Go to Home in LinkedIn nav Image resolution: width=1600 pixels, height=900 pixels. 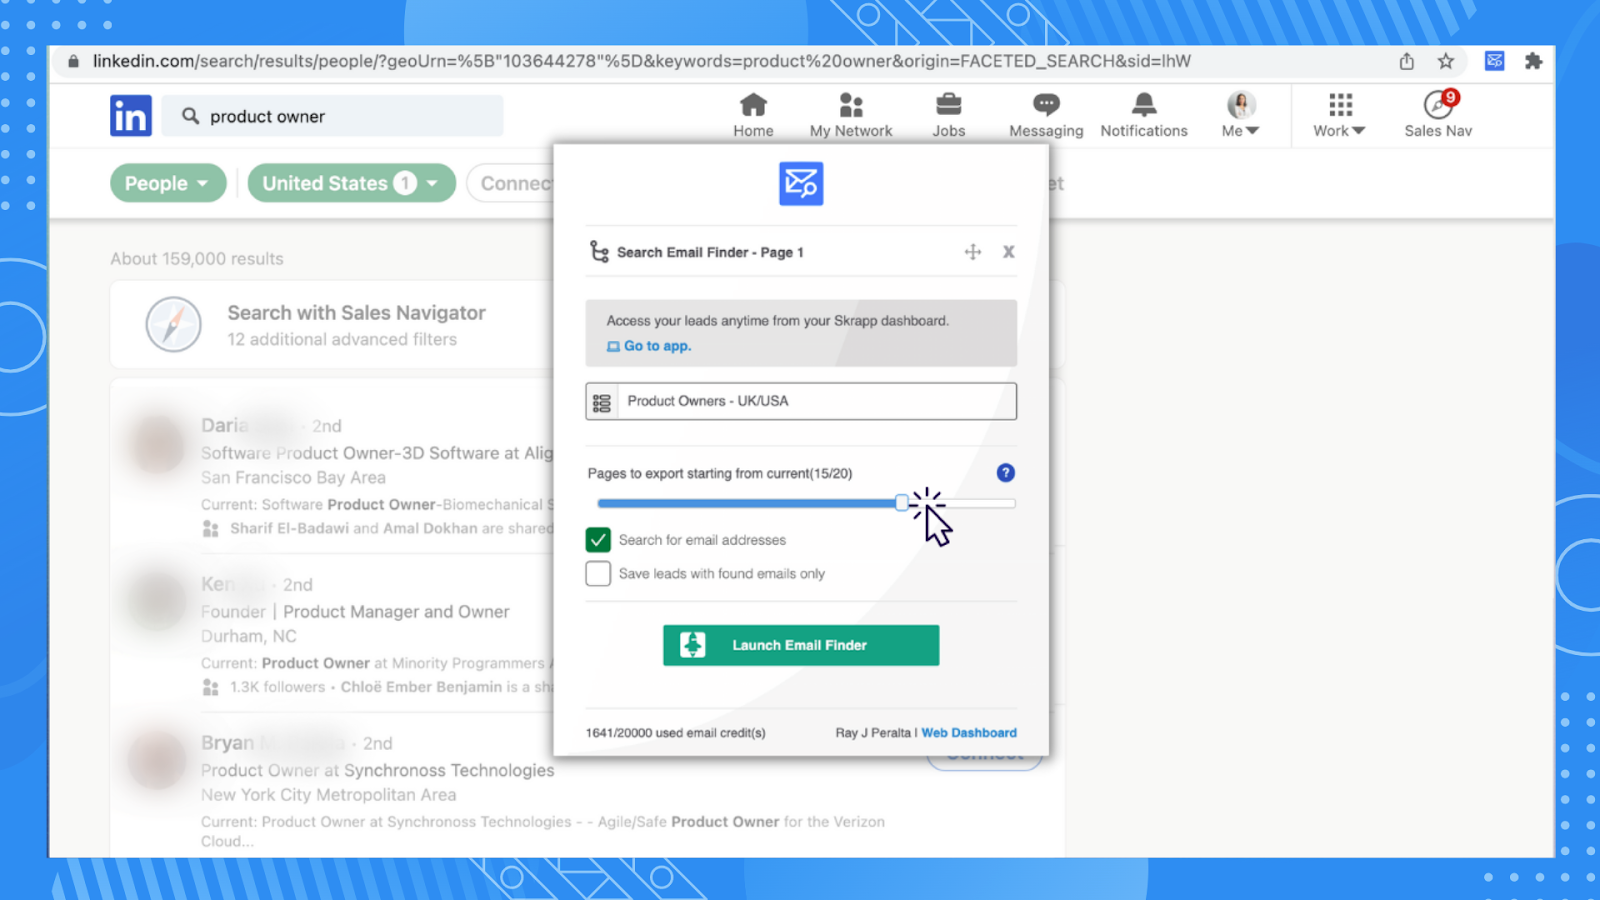pyautogui.click(x=753, y=115)
